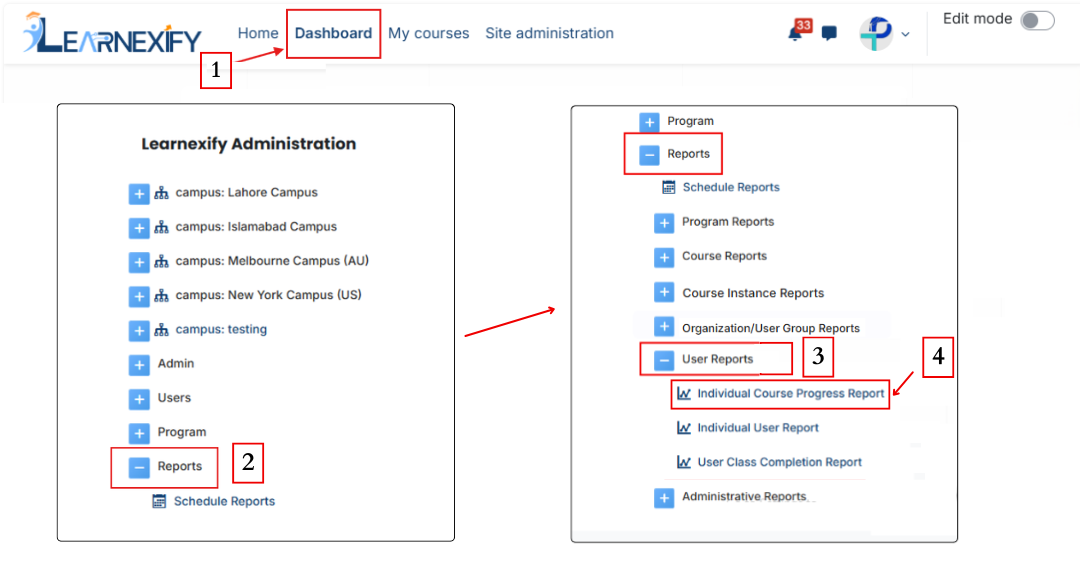Expand Course Instance Reports node
Screen dimensions: 1080x566
tap(664, 293)
